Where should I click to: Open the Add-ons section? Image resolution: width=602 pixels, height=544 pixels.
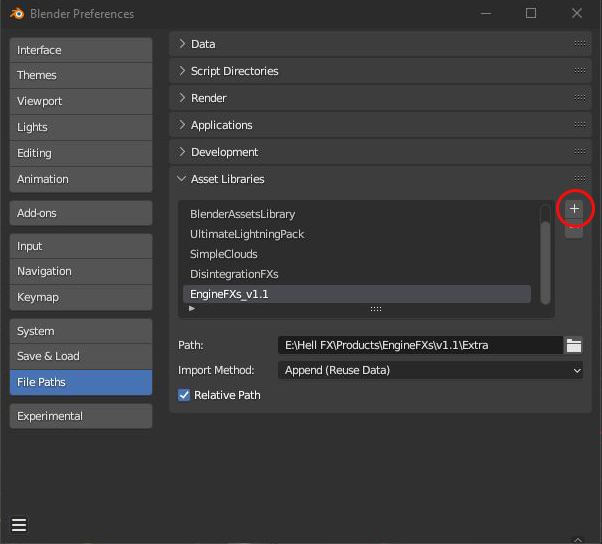tap(81, 213)
